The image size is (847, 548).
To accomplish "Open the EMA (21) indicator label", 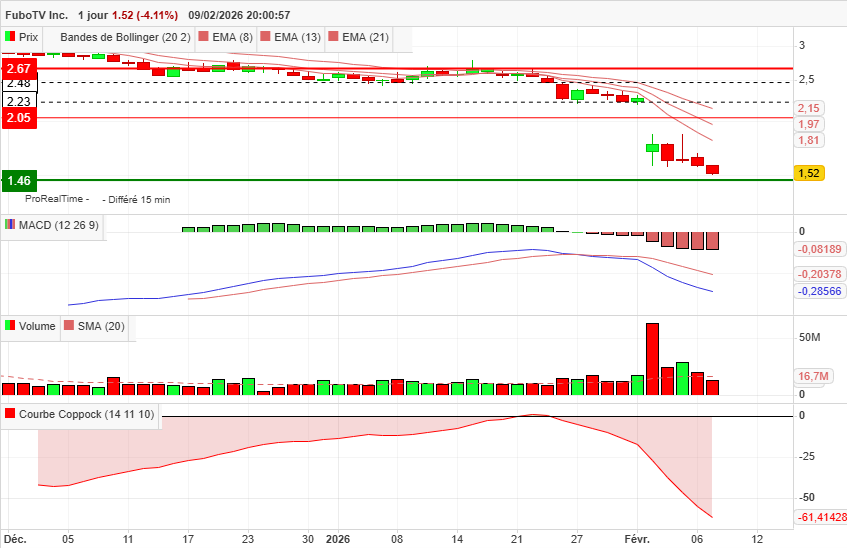I will click(x=365, y=37).
